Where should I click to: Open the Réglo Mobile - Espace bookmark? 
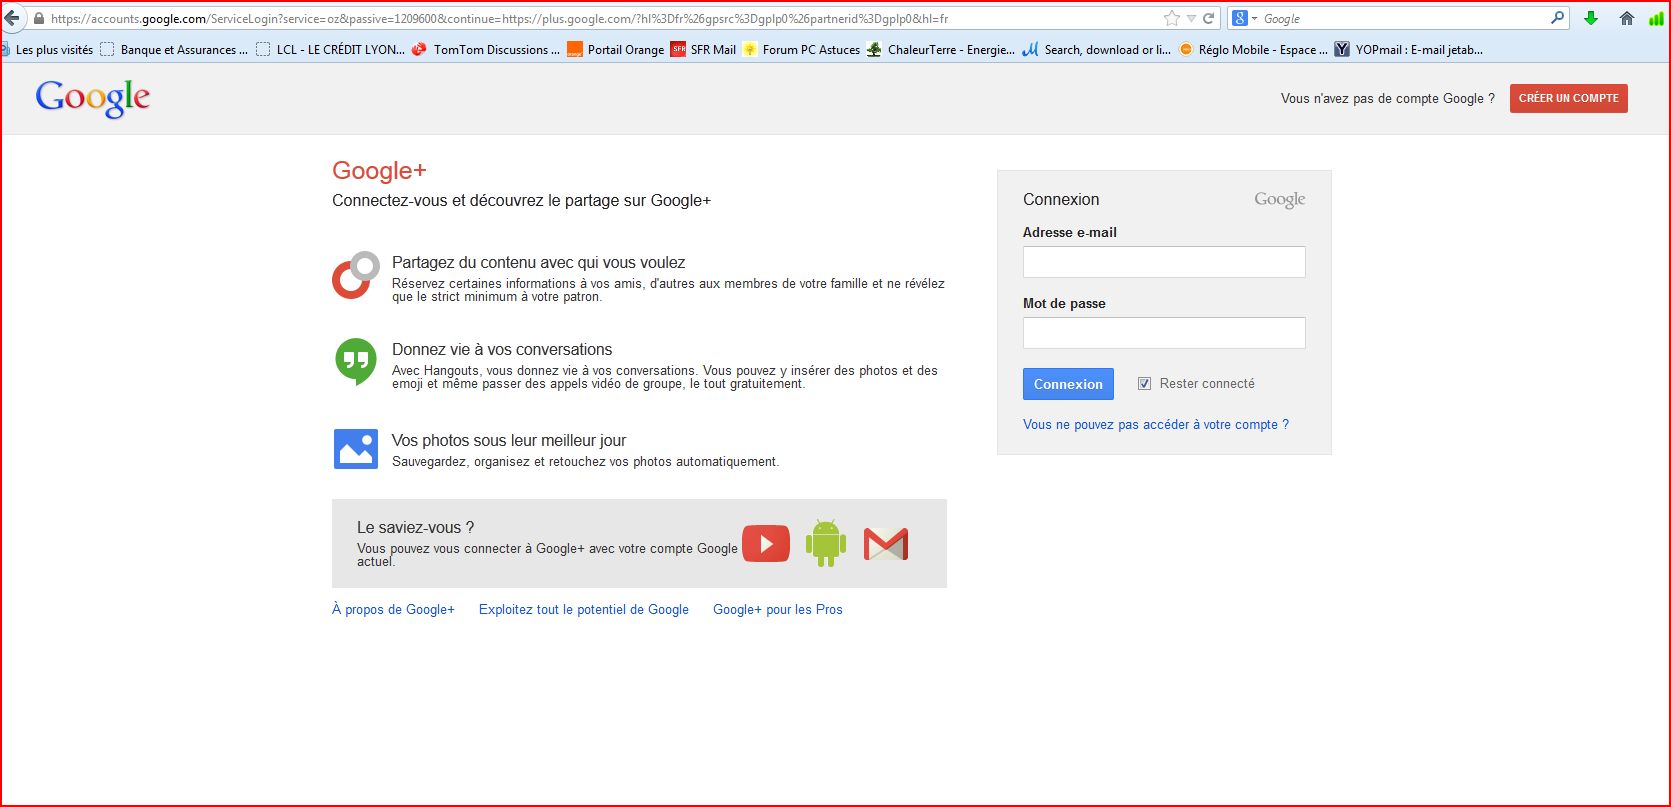point(1254,49)
